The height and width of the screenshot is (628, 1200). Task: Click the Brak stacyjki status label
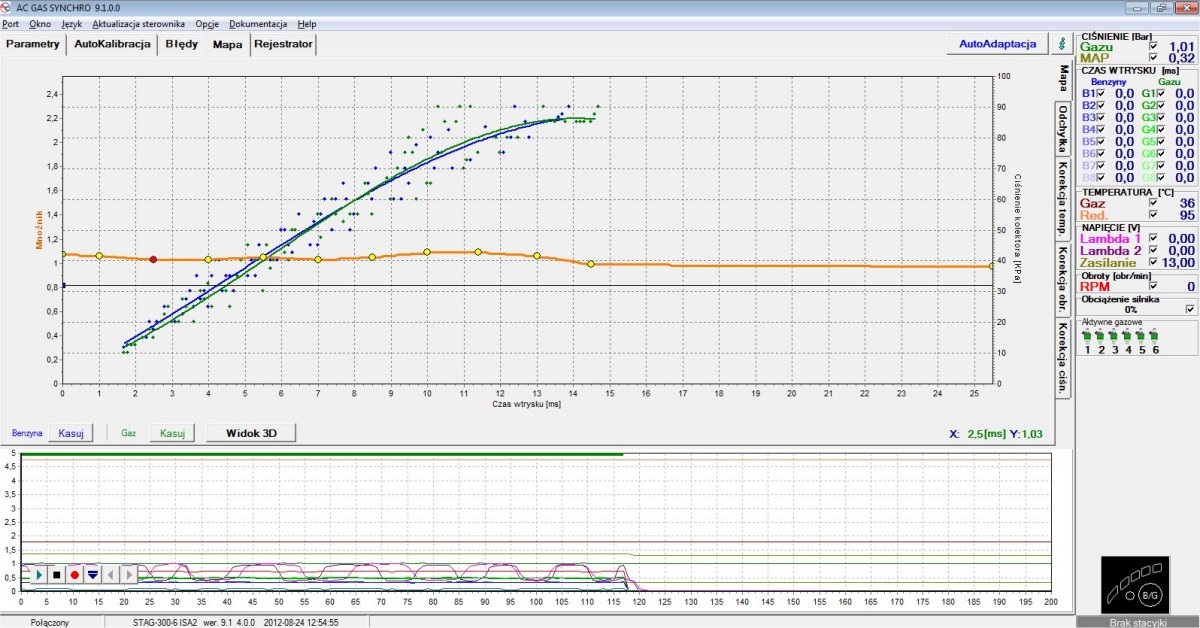(1138, 622)
